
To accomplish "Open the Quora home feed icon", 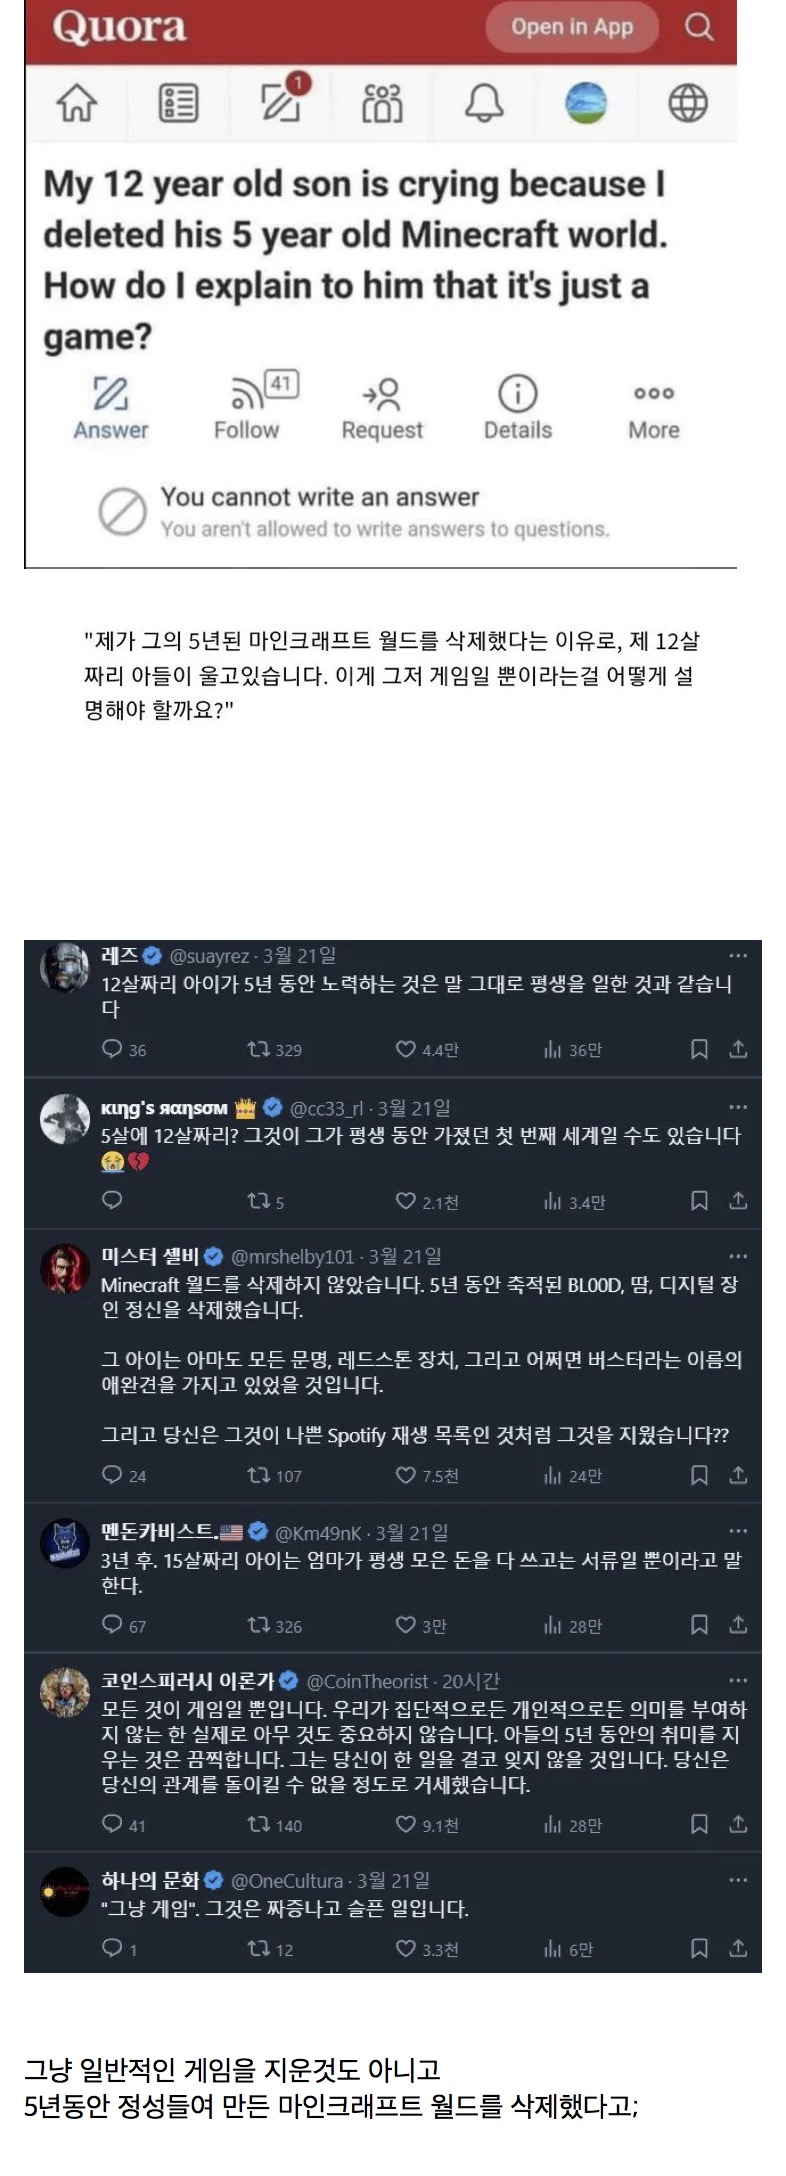I will tap(77, 103).
